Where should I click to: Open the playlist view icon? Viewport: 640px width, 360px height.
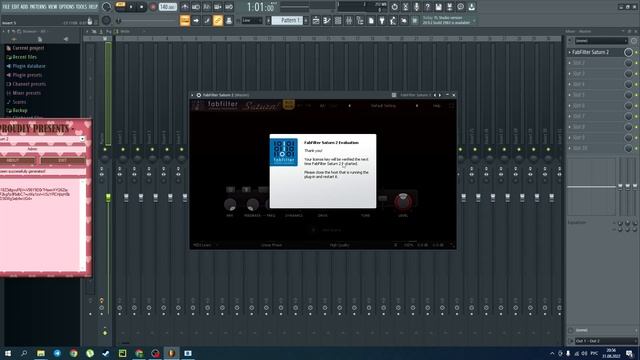316,20
